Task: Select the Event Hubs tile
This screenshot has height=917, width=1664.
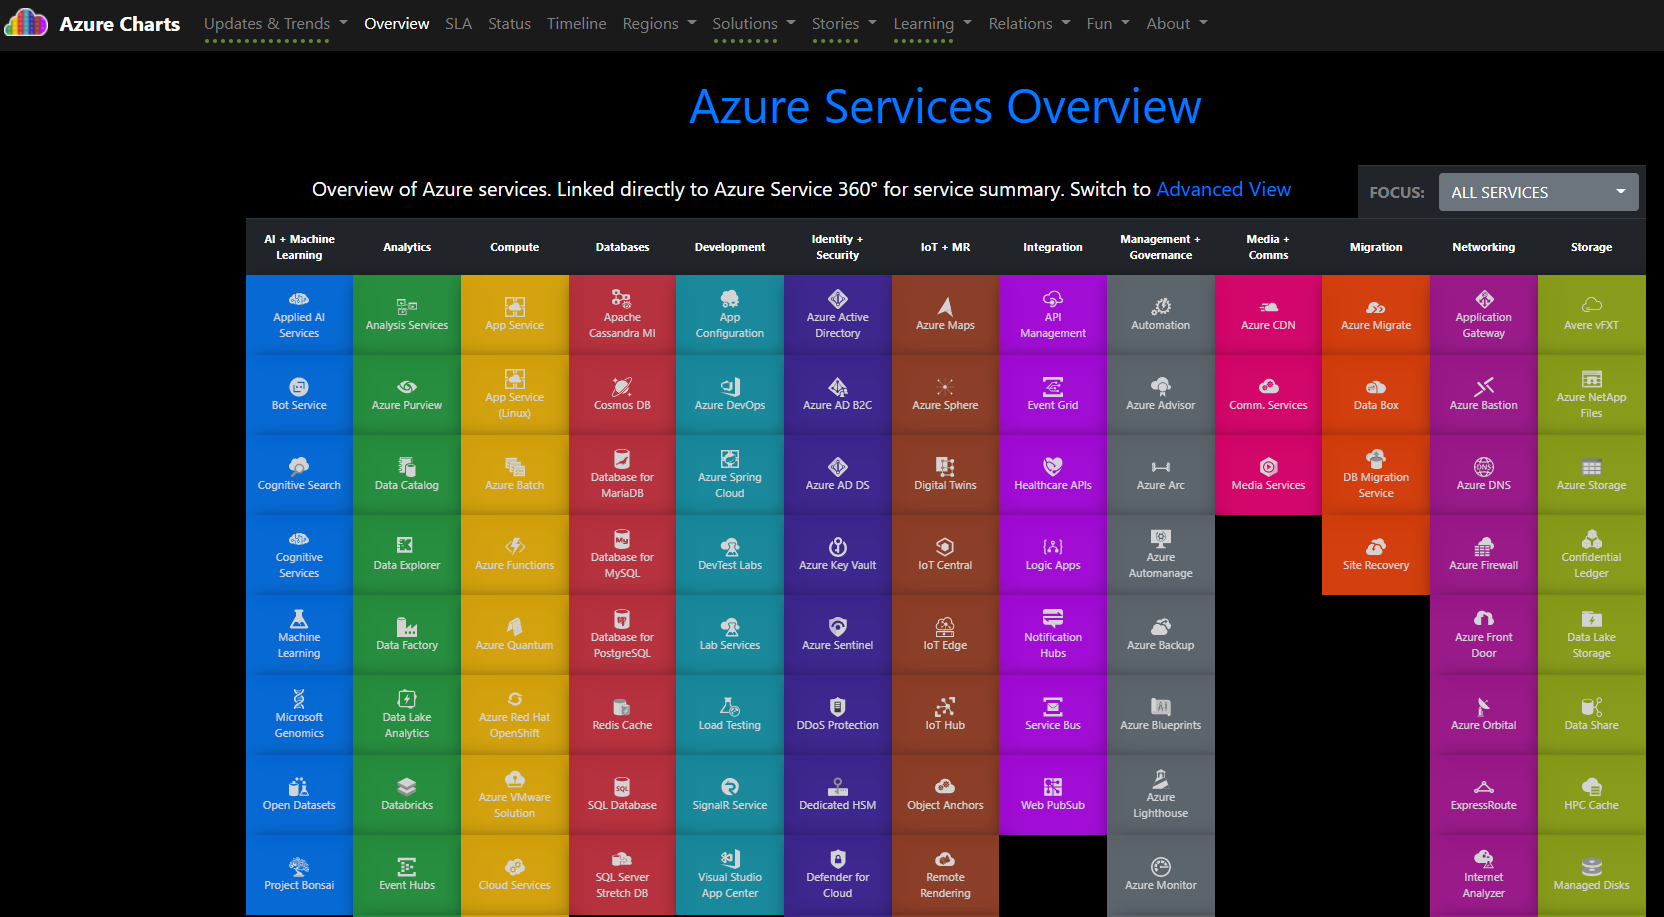Action: coord(406,874)
